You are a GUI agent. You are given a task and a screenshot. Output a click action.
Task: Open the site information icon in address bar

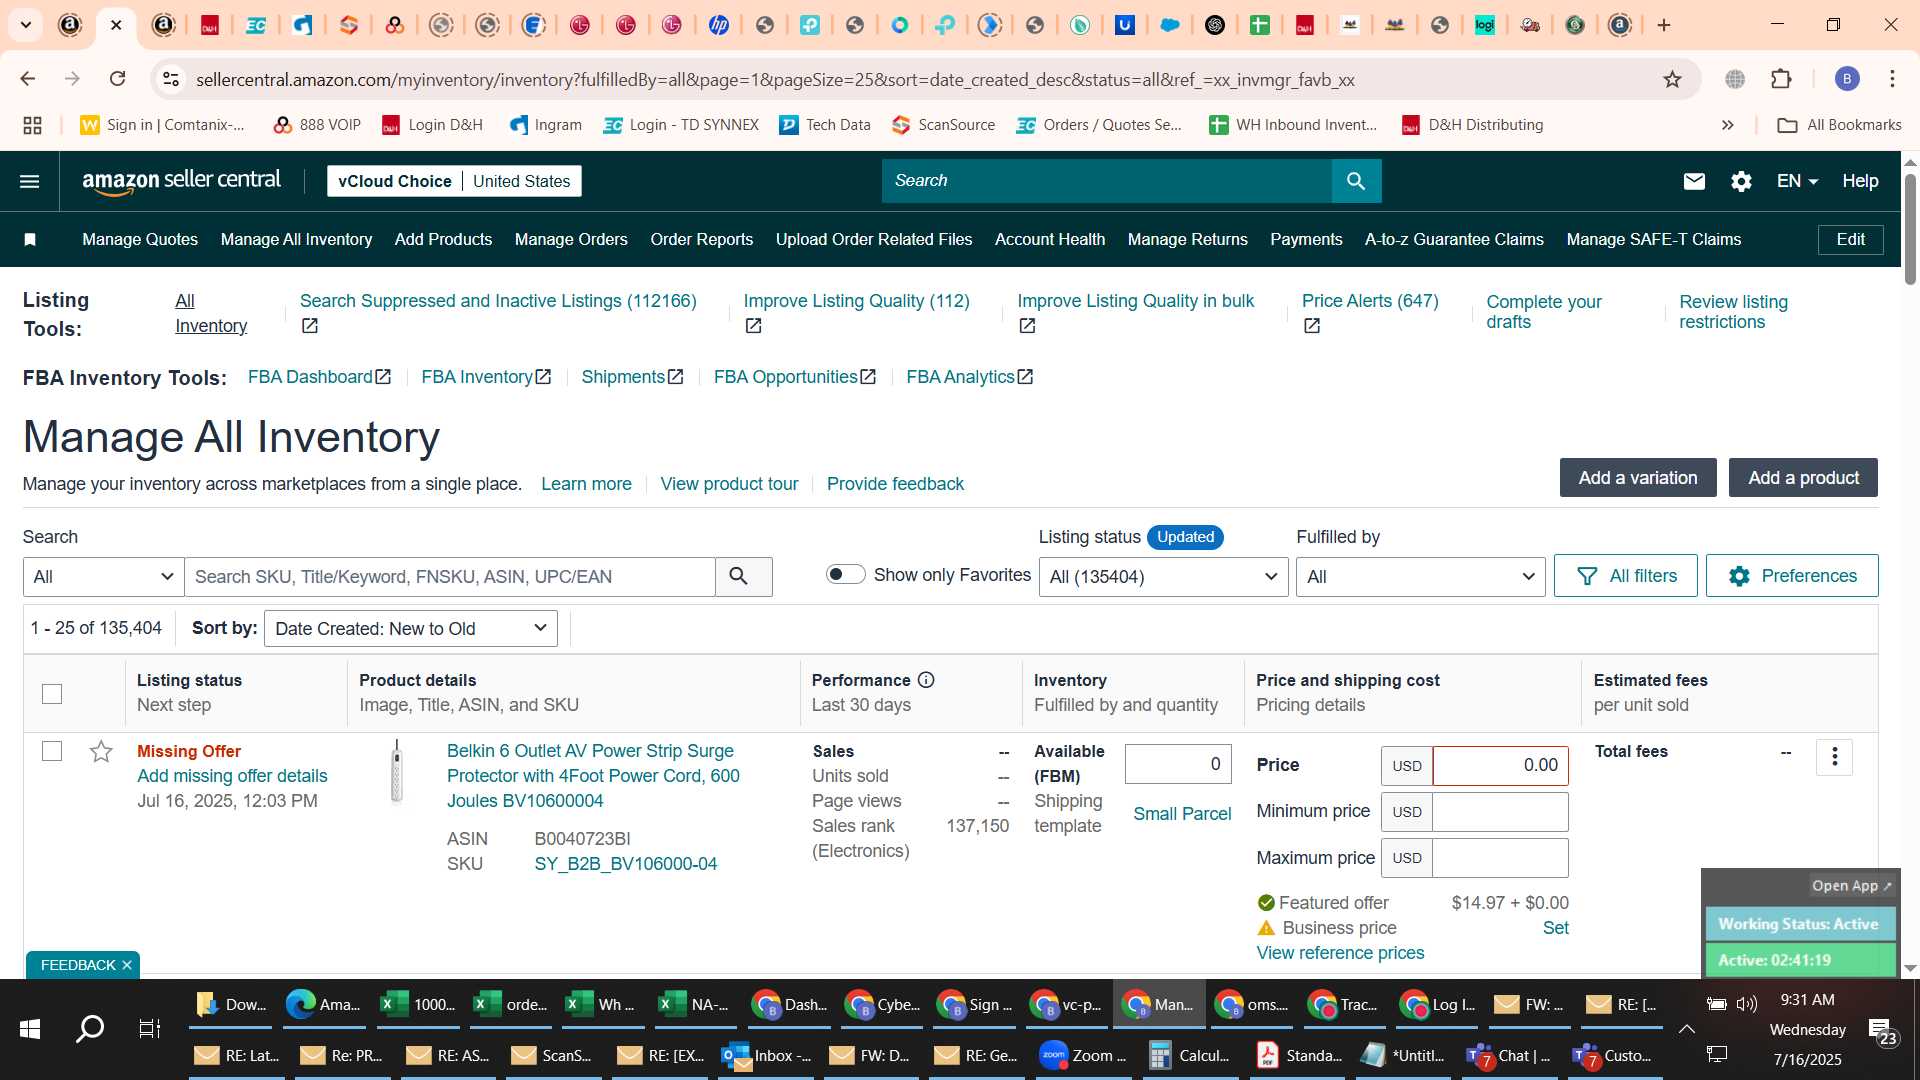pos(171,79)
